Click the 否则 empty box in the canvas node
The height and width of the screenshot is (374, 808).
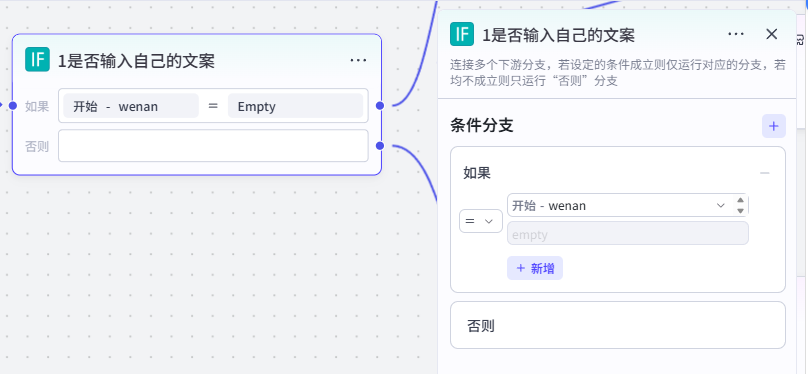pyautogui.click(x=213, y=146)
